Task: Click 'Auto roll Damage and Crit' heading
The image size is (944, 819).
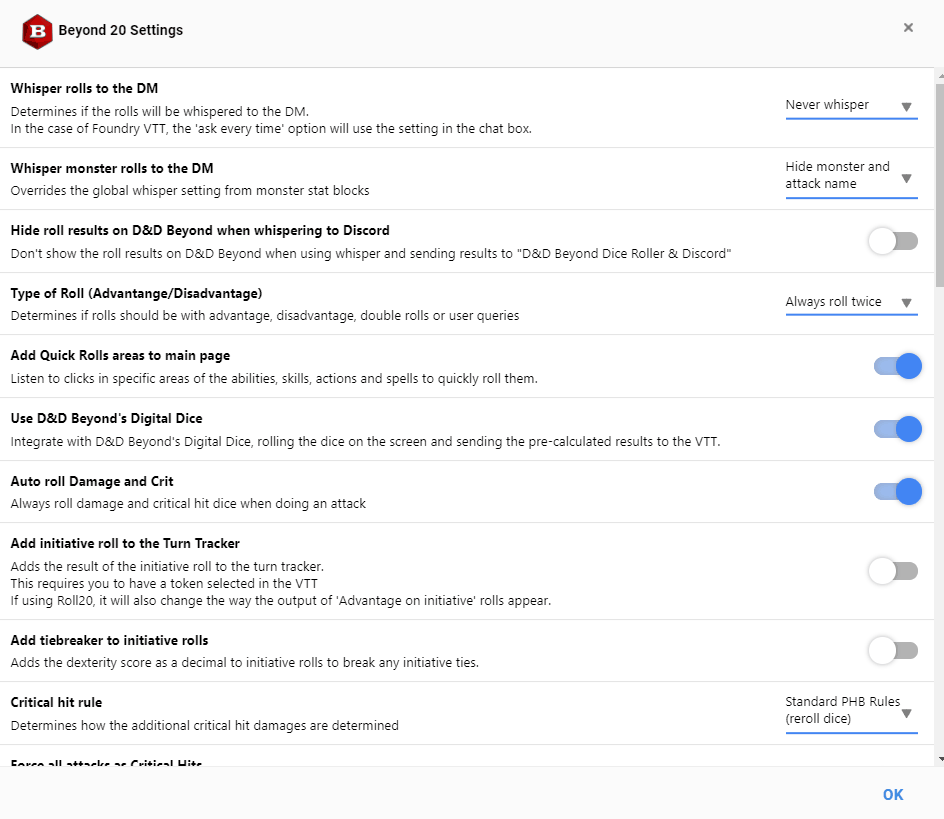Action: 92,481
